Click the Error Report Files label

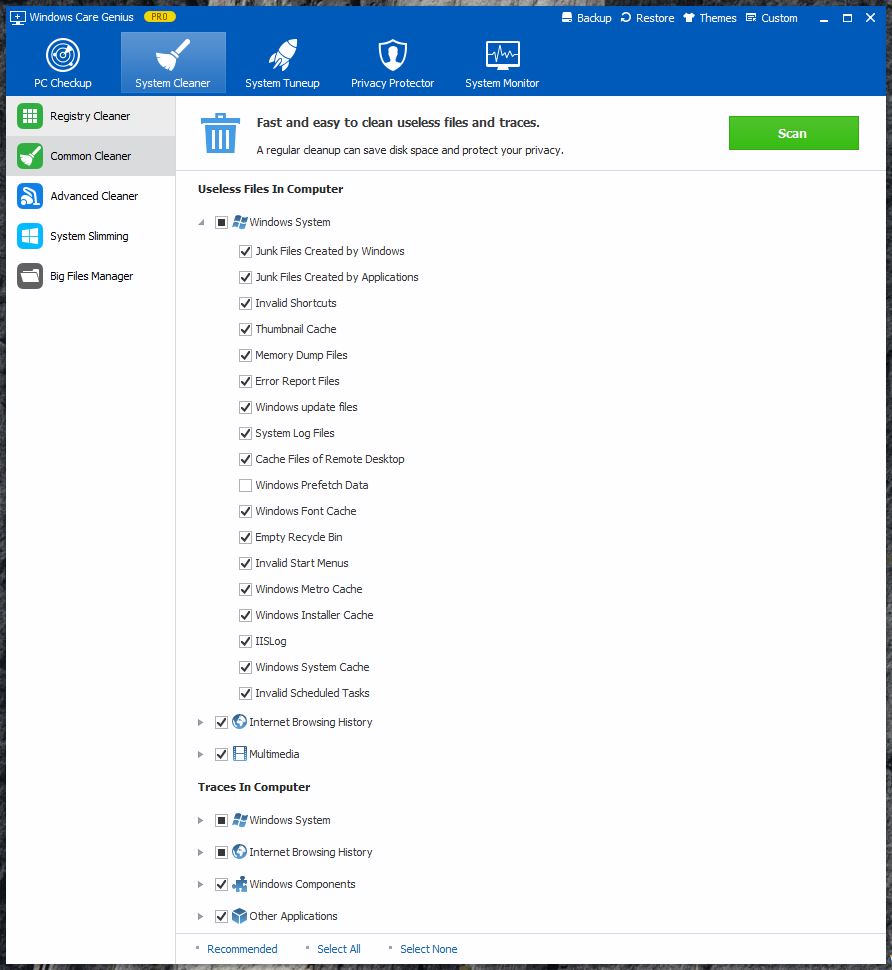[x=297, y=381]
